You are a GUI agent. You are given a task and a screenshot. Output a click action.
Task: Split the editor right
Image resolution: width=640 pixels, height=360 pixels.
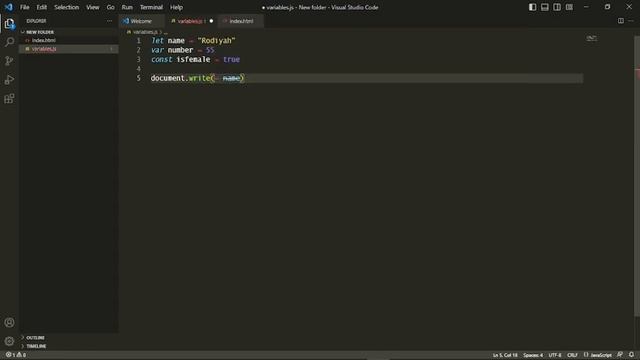[x=620, y=21]
